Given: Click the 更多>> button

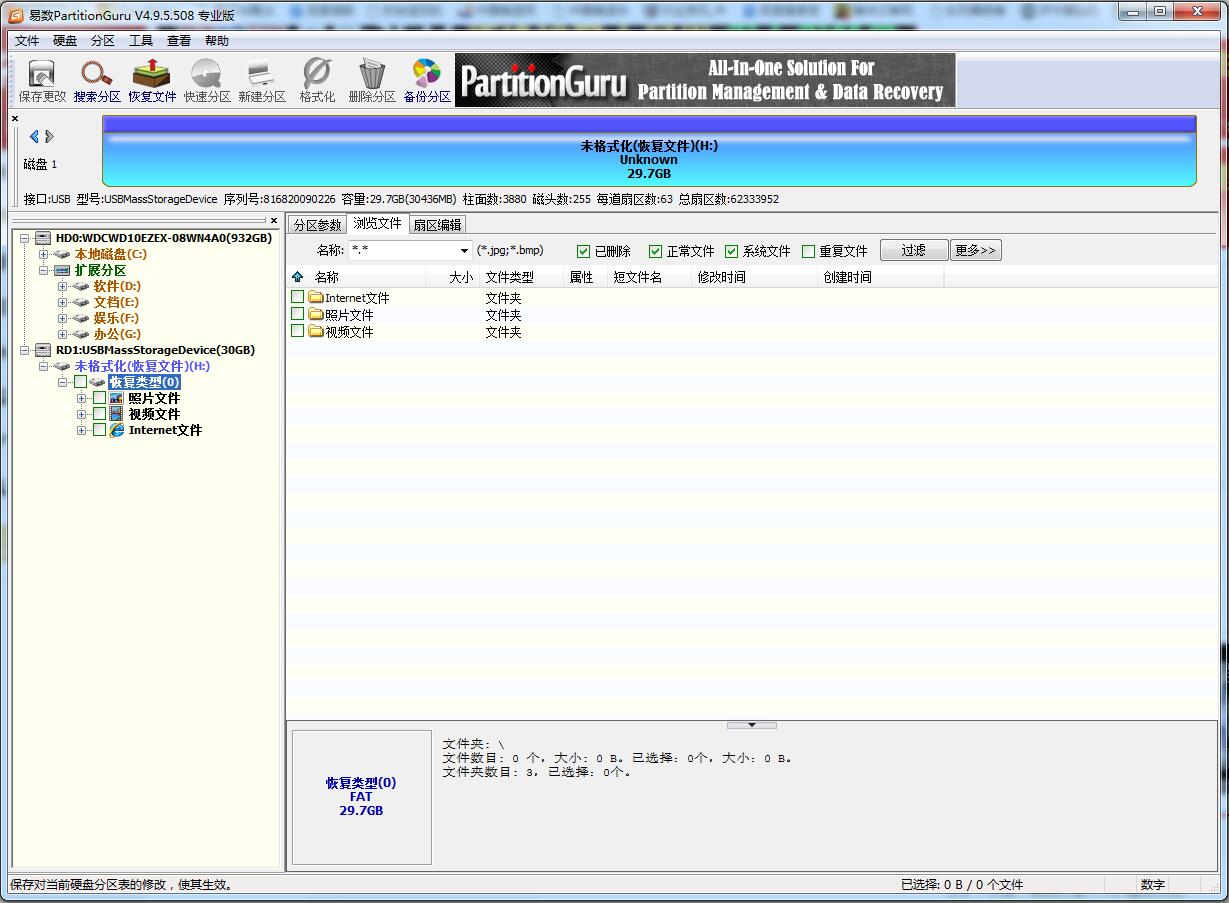Looking at the screenshot, I should 975,250.
